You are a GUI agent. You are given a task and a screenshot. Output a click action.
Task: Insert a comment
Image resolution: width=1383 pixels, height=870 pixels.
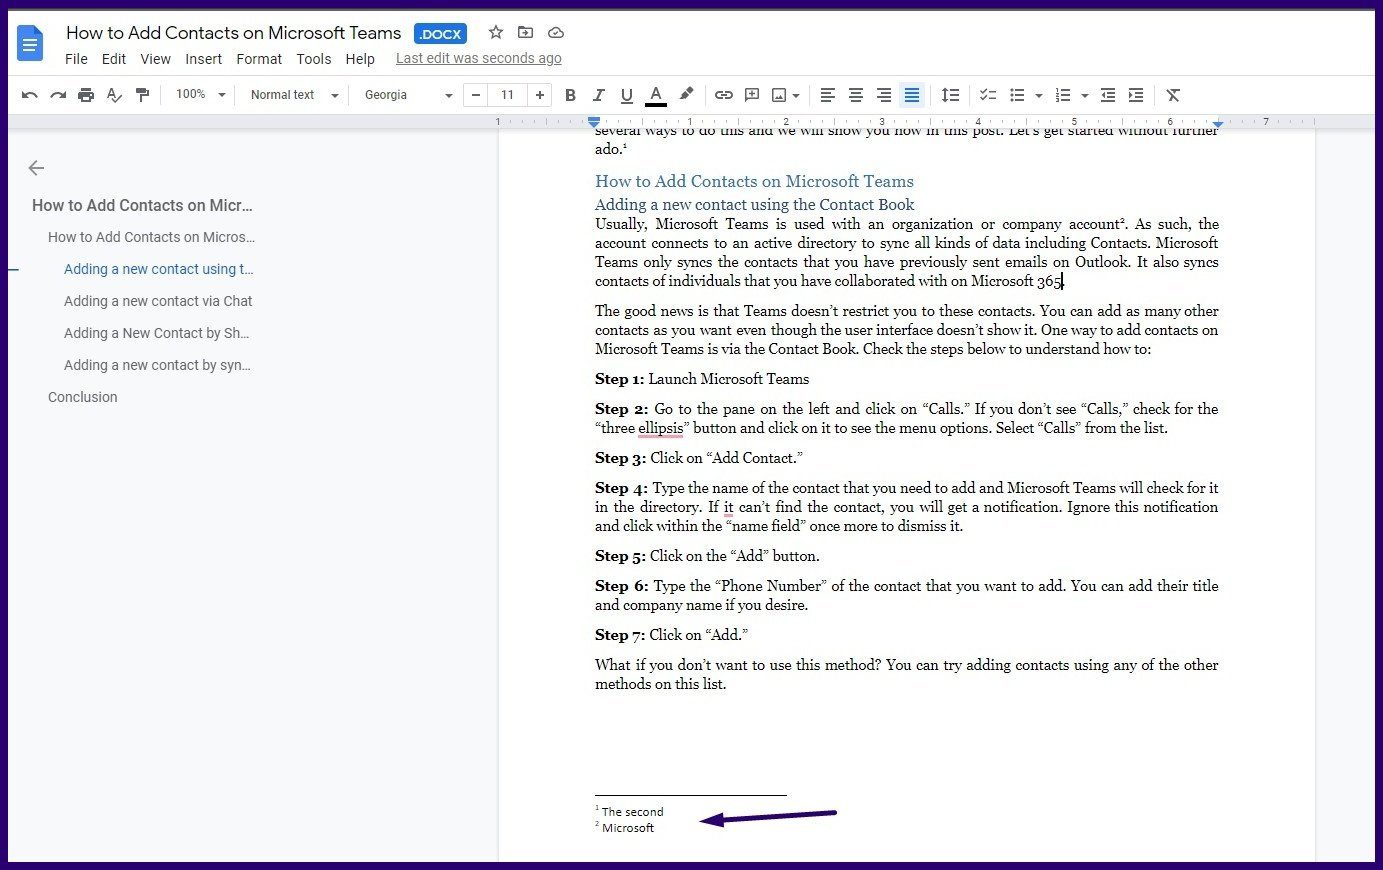751,95
